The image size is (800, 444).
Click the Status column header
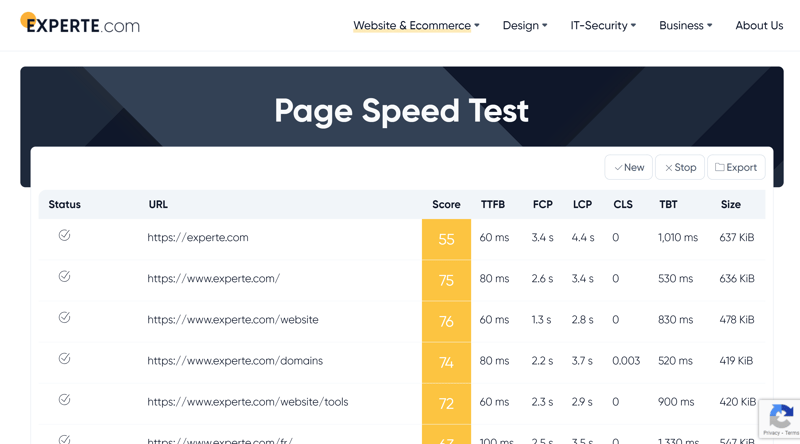point(65,205)
